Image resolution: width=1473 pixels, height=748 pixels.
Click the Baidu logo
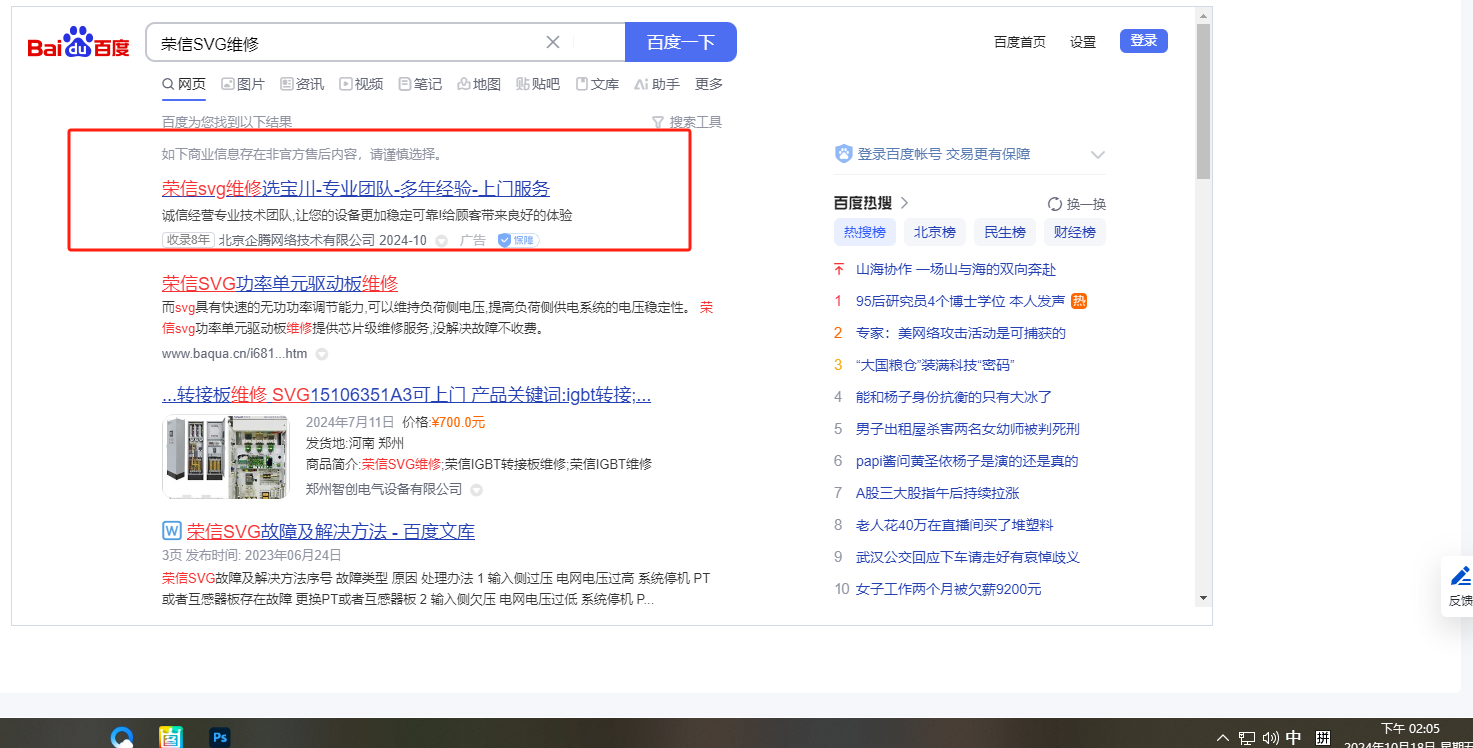[78, 43]
